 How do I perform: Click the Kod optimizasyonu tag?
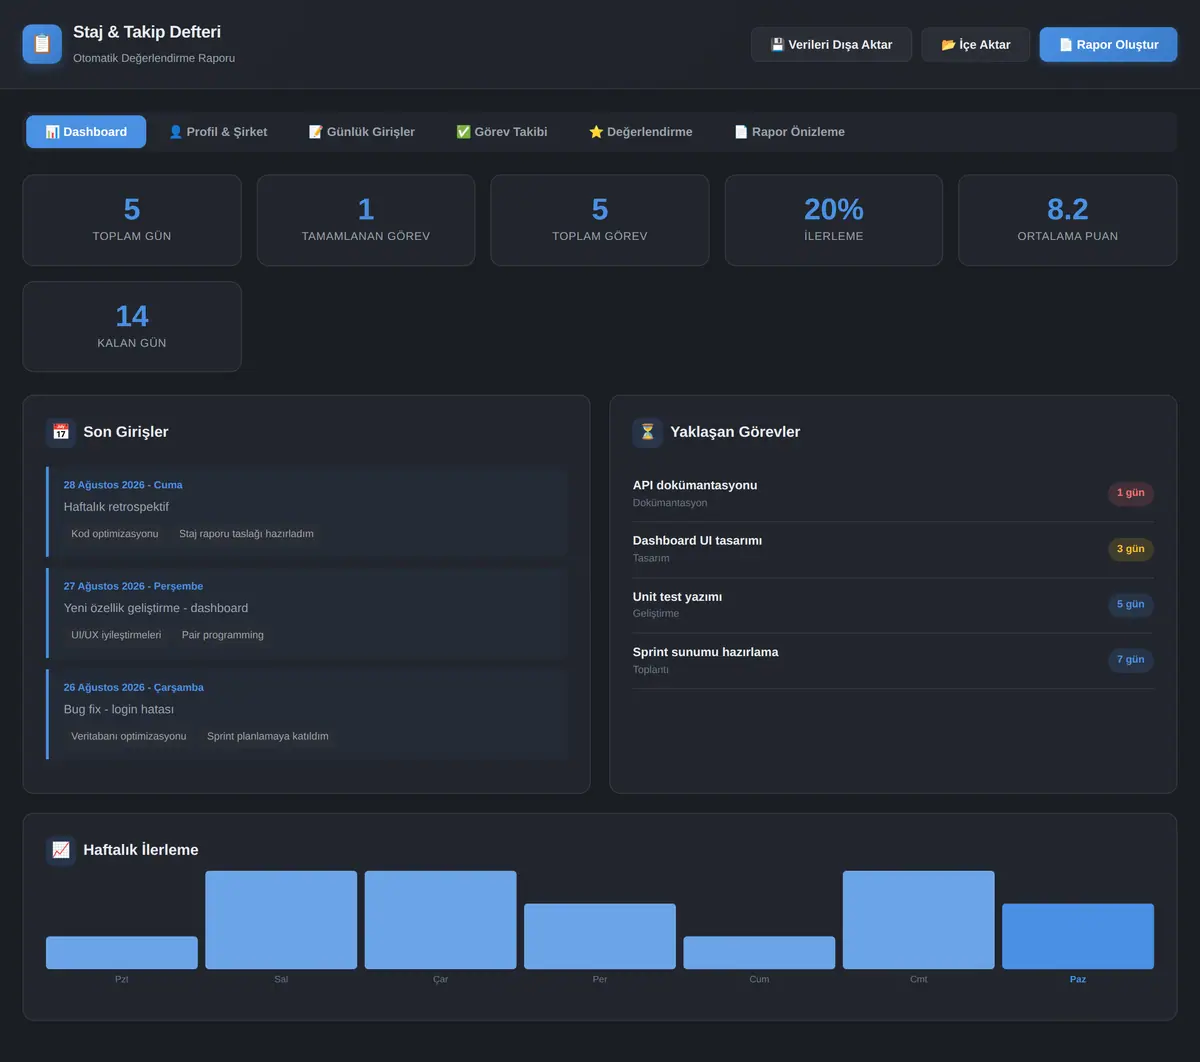pyautogui.click(x=115, y=534)
